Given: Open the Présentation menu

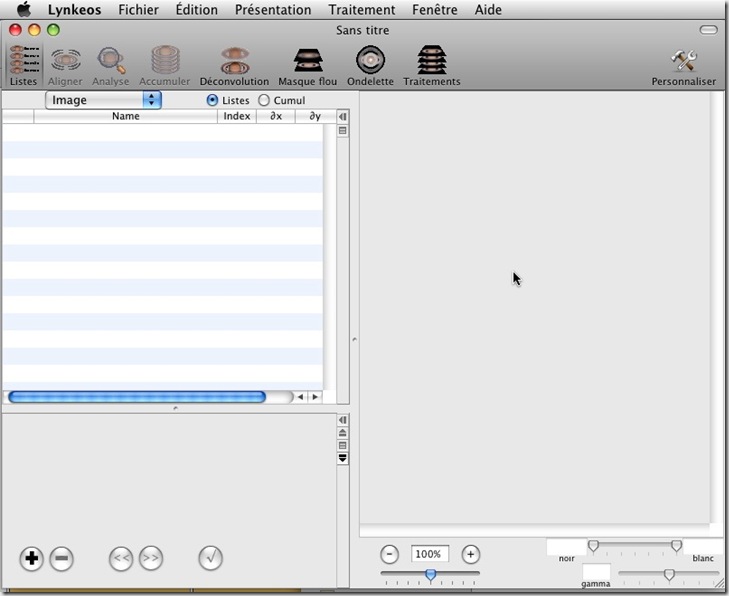Looking at the screenshot, I should [273, 9].
